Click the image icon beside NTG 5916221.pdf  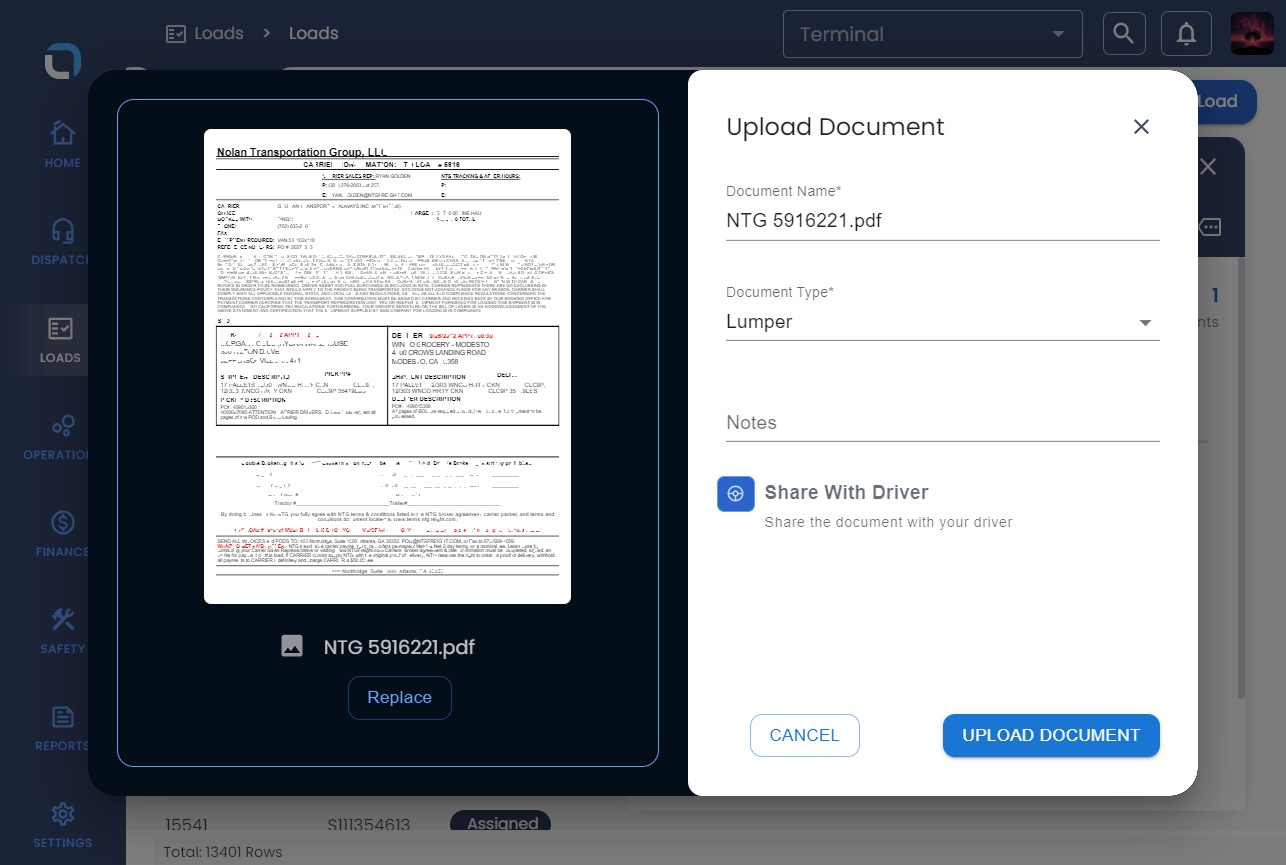292,646
